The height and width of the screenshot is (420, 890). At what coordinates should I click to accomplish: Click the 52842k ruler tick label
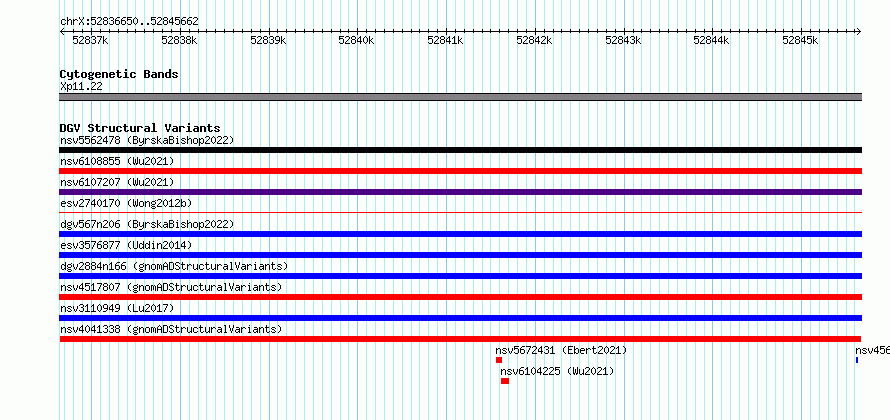point(534,40)
